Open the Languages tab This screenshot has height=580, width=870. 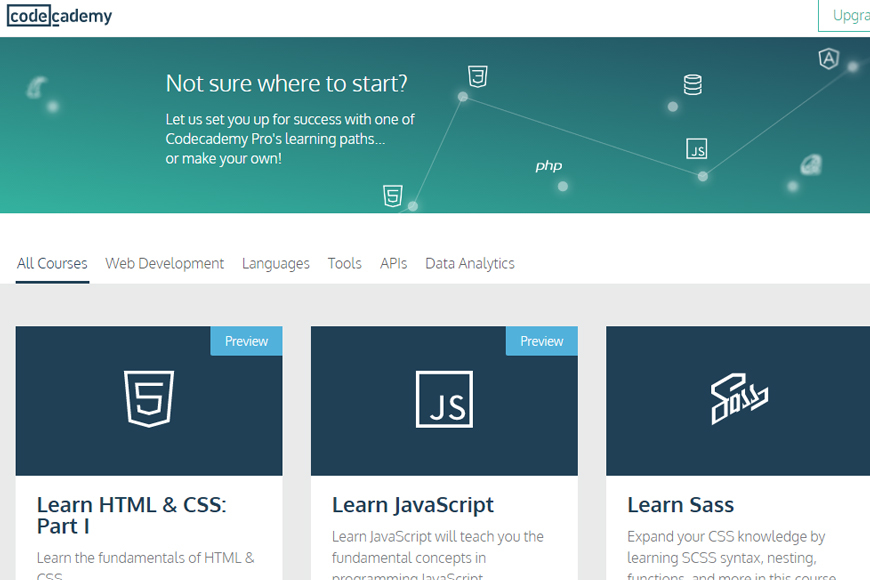tap(276, 263)
